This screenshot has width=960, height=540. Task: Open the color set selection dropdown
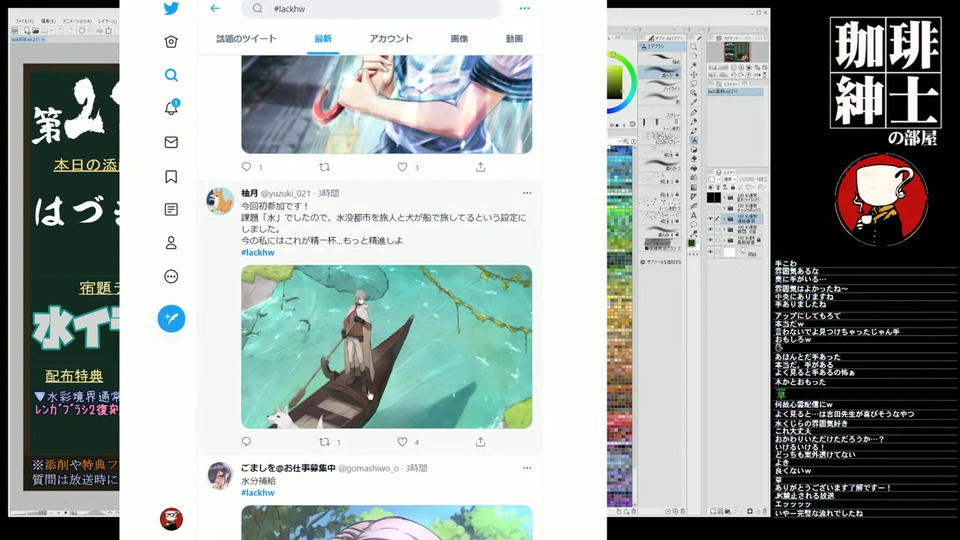[621, 141]
